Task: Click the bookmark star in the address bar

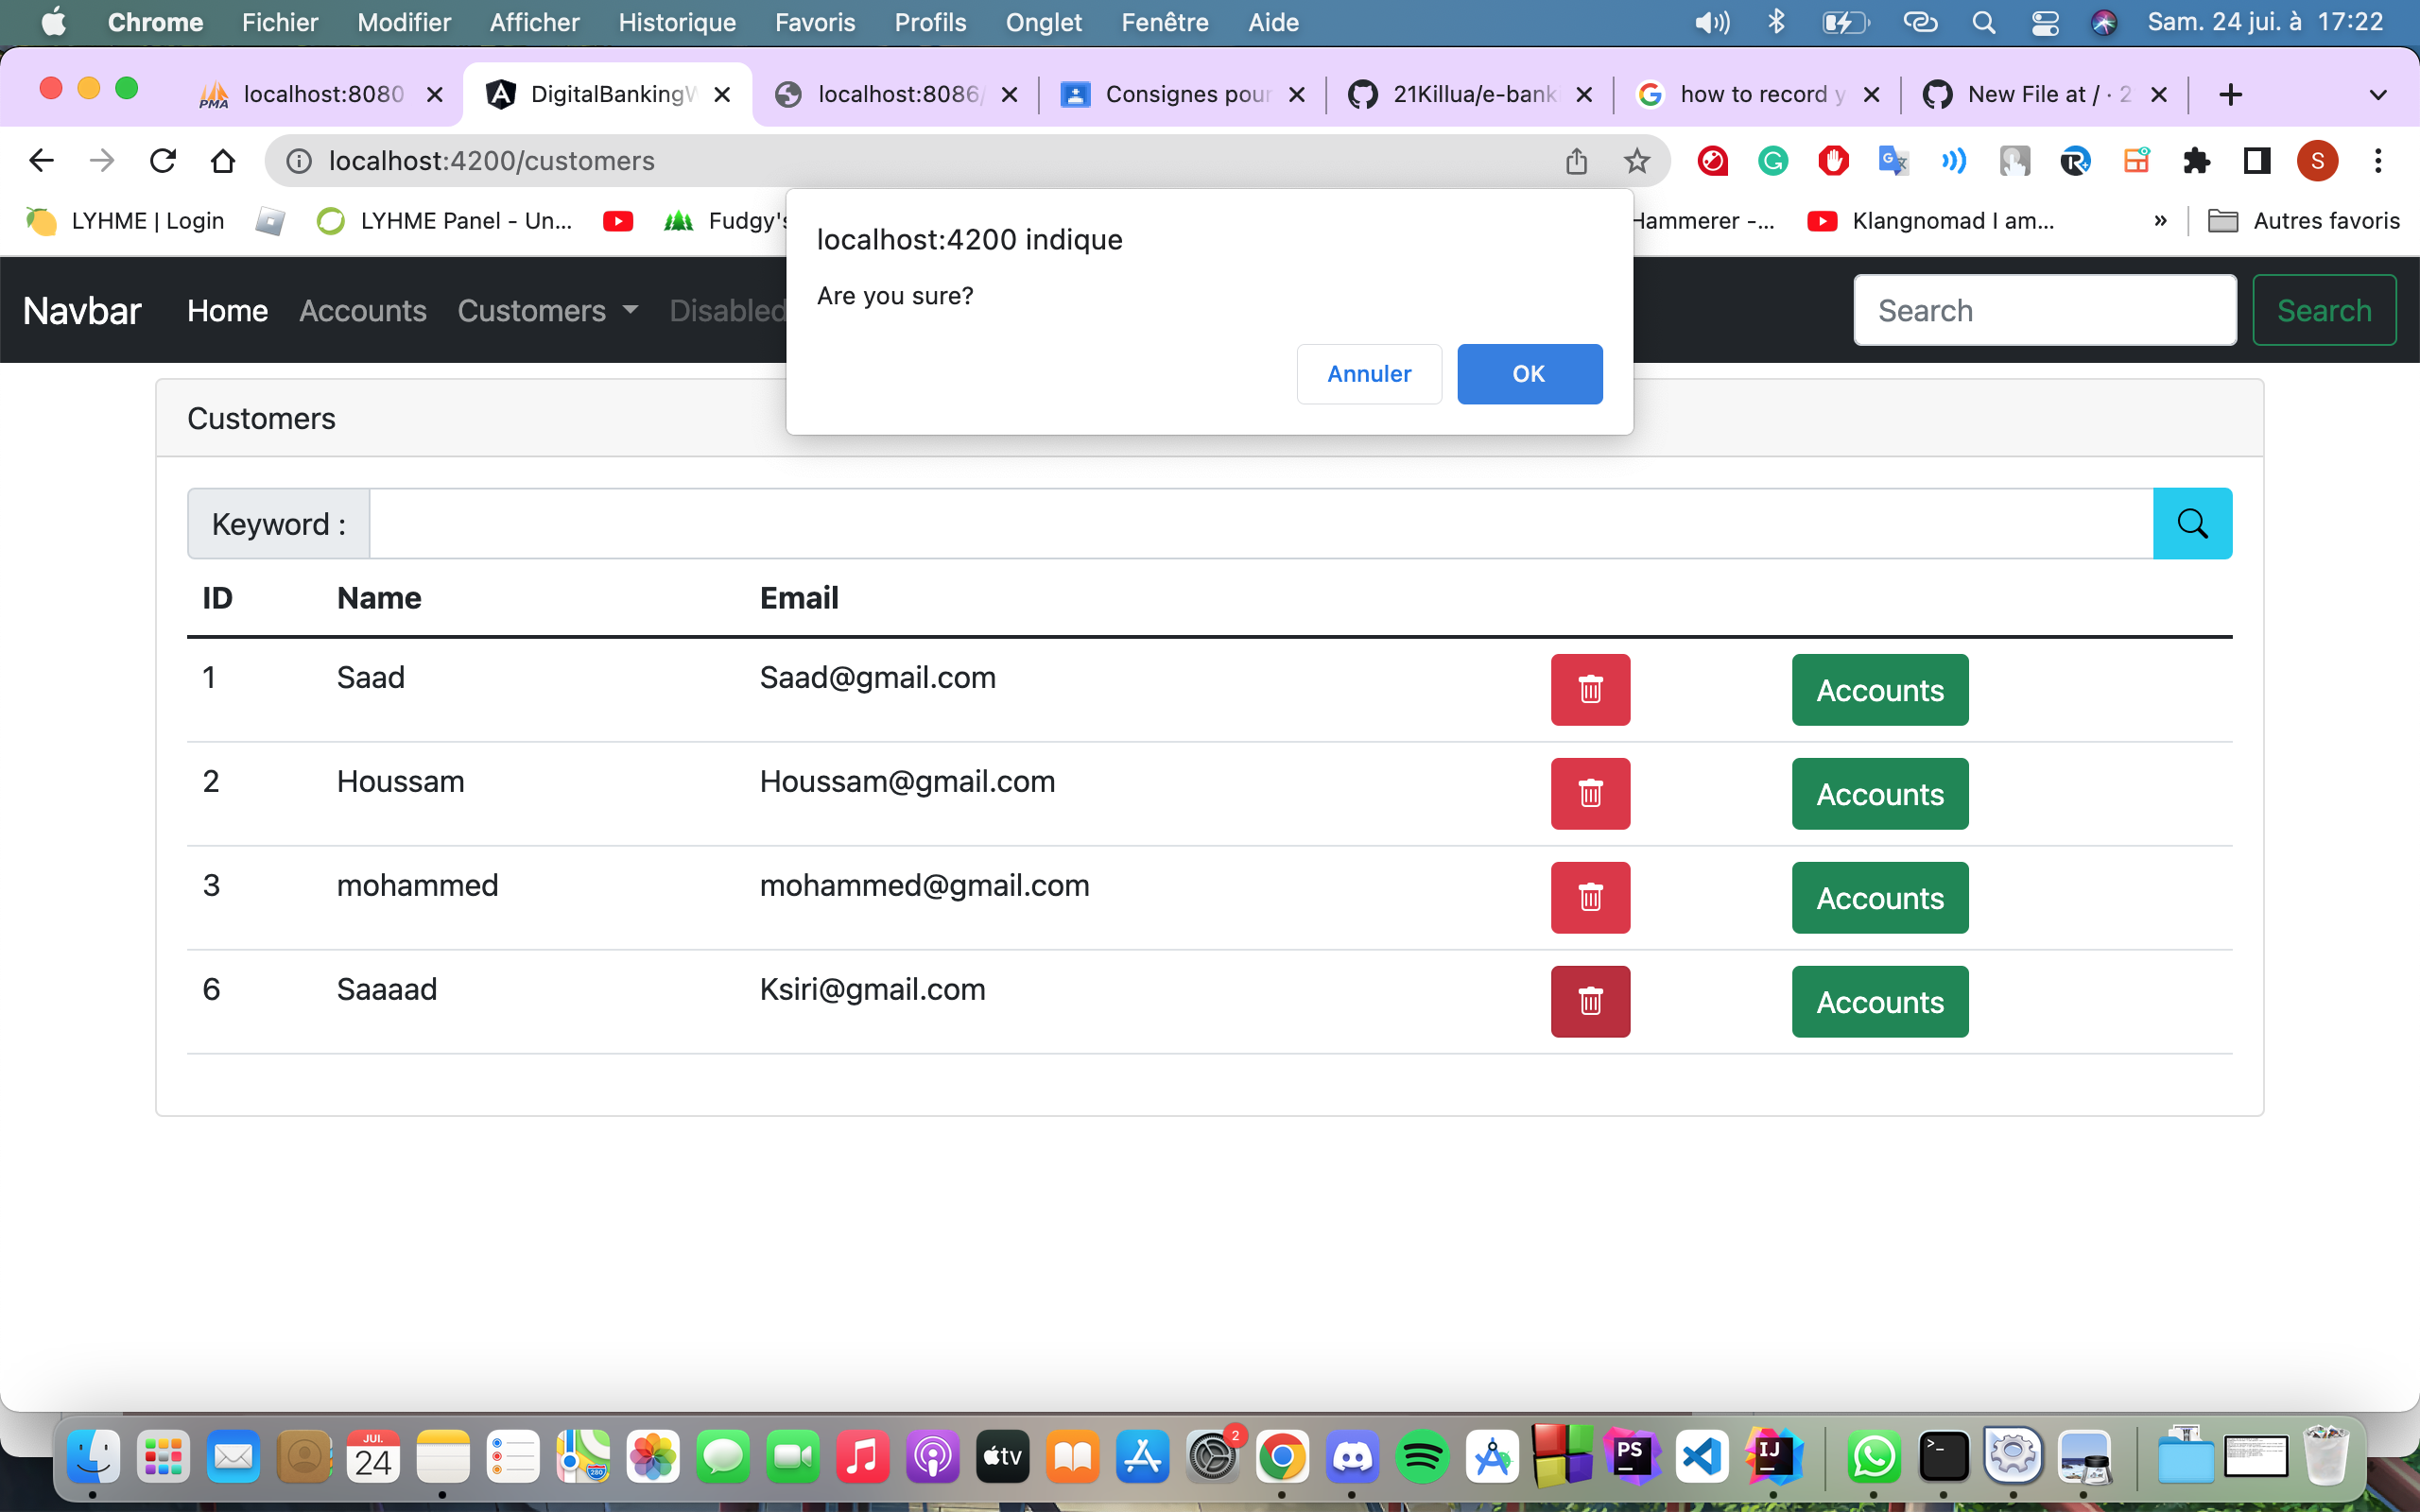Action: [1637, 160]
